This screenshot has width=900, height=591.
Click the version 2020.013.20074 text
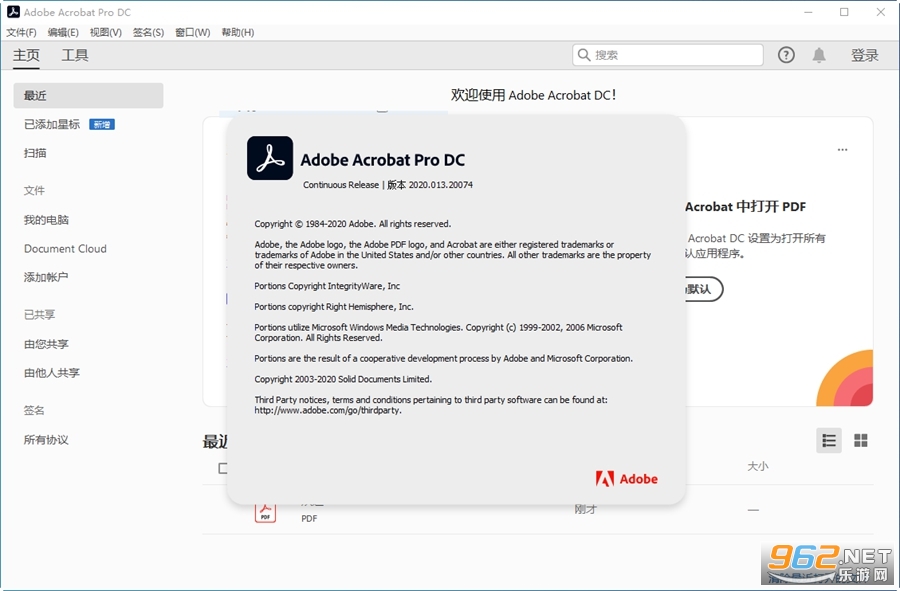(x=441, y=185)
